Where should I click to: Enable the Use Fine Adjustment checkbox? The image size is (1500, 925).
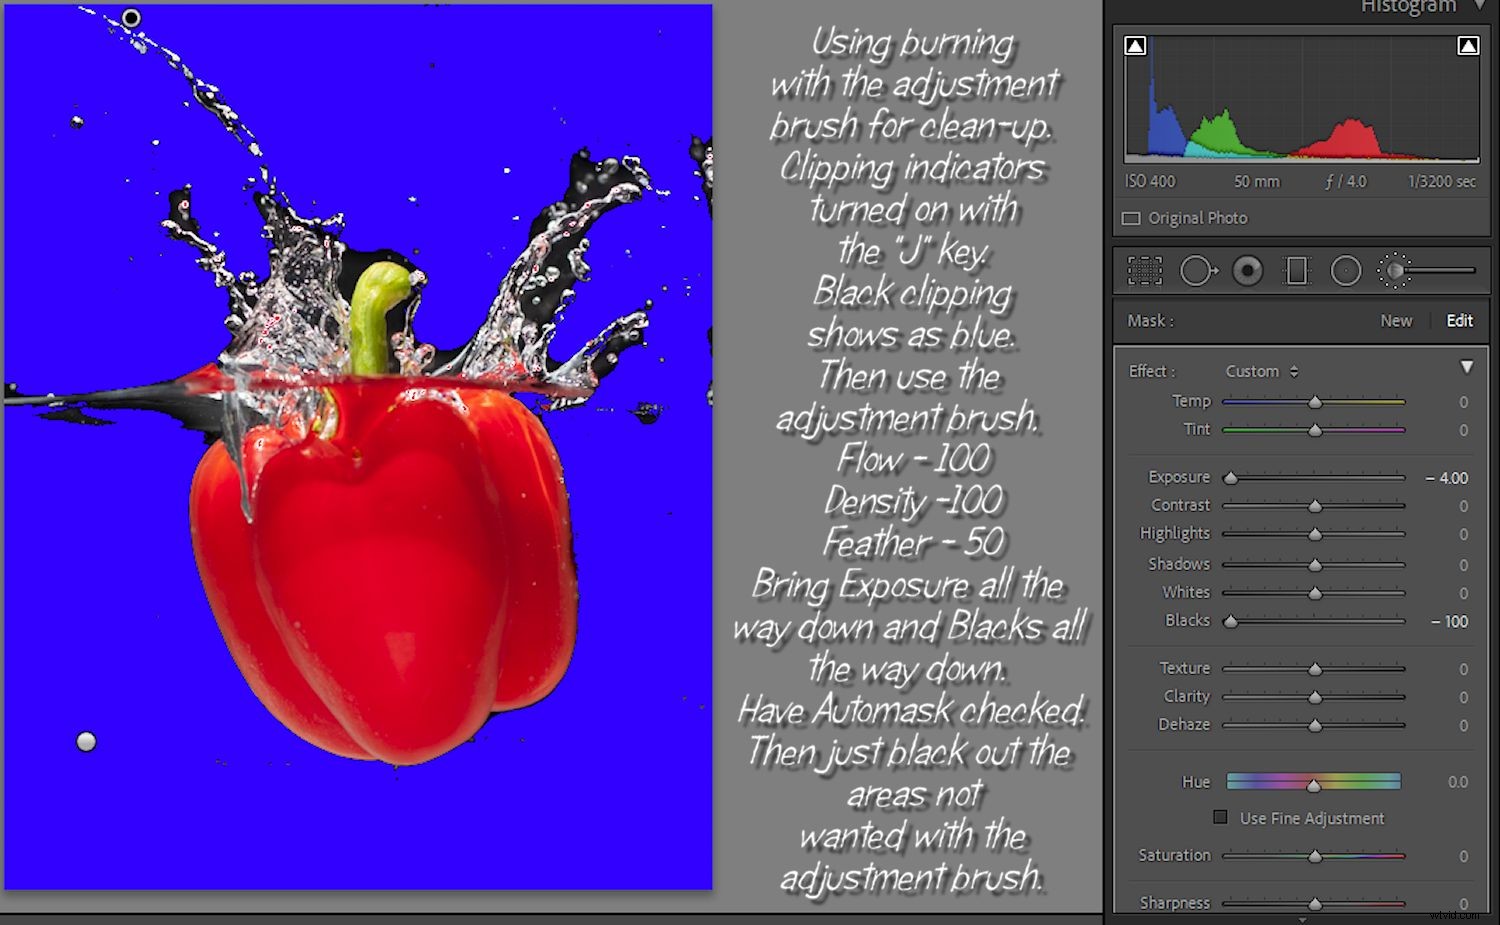pyautogui.click(x=1220, y=817)
